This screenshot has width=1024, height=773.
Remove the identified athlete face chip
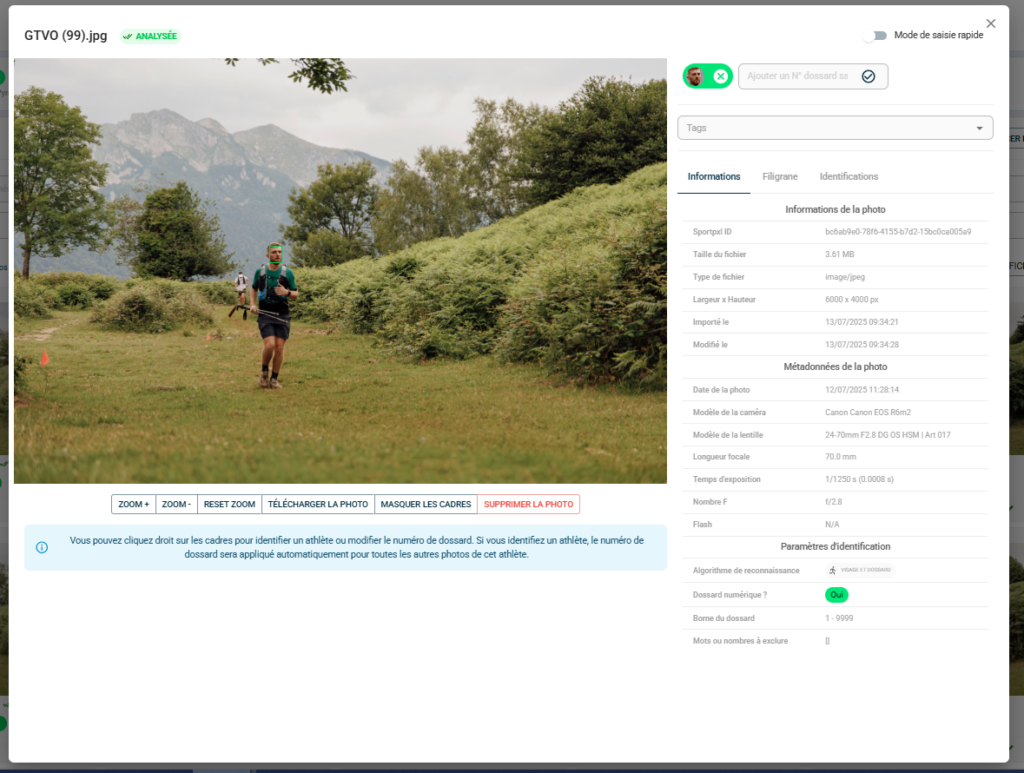pyautogui.click(x=720, y=76)
